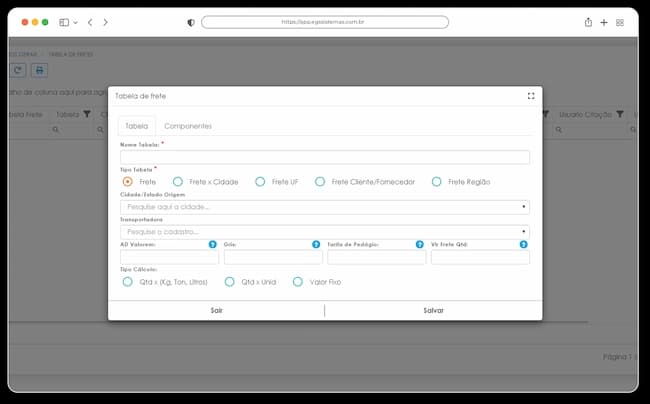Open a new browser tab with plus icon
This screenshot has width=650, height=404.
click(604, 22)
